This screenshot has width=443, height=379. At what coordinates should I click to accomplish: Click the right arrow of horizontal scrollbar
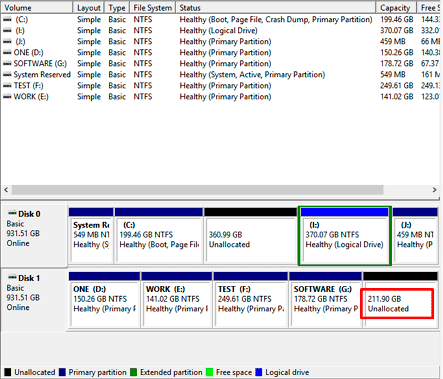point(434,190)
